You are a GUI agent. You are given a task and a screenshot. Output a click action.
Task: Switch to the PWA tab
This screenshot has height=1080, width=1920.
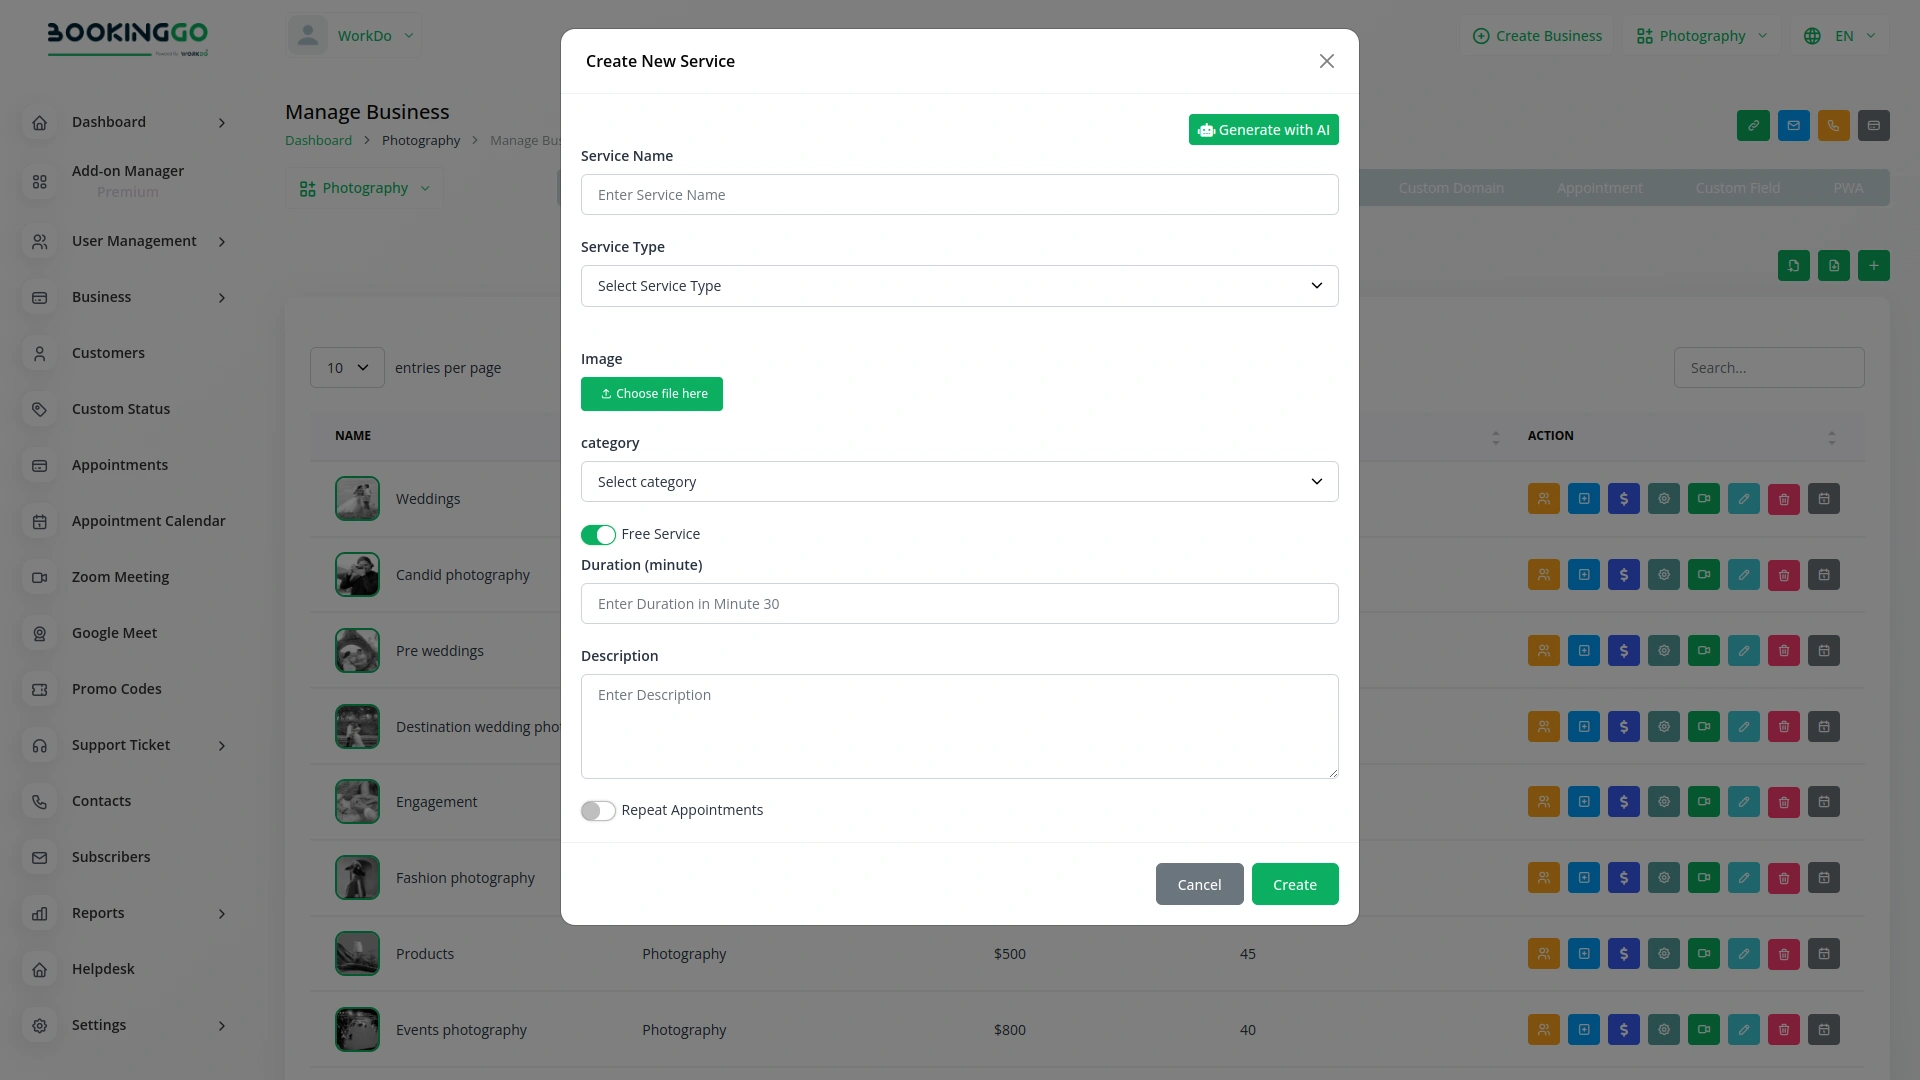(1847, 187)
